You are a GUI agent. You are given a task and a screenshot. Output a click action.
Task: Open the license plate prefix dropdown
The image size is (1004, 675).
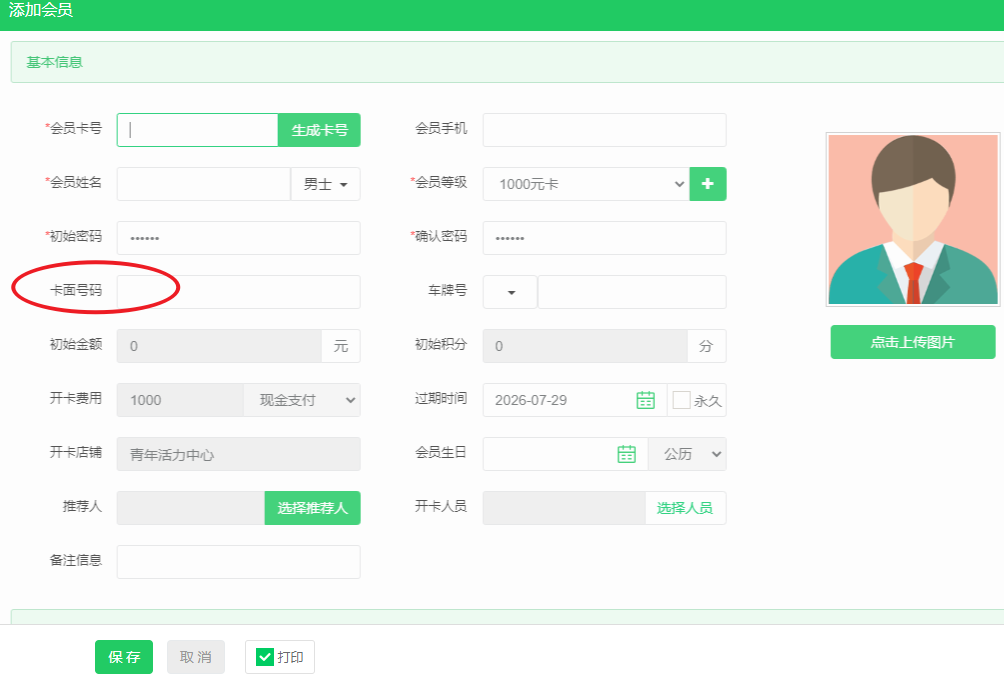click(510, 292)
